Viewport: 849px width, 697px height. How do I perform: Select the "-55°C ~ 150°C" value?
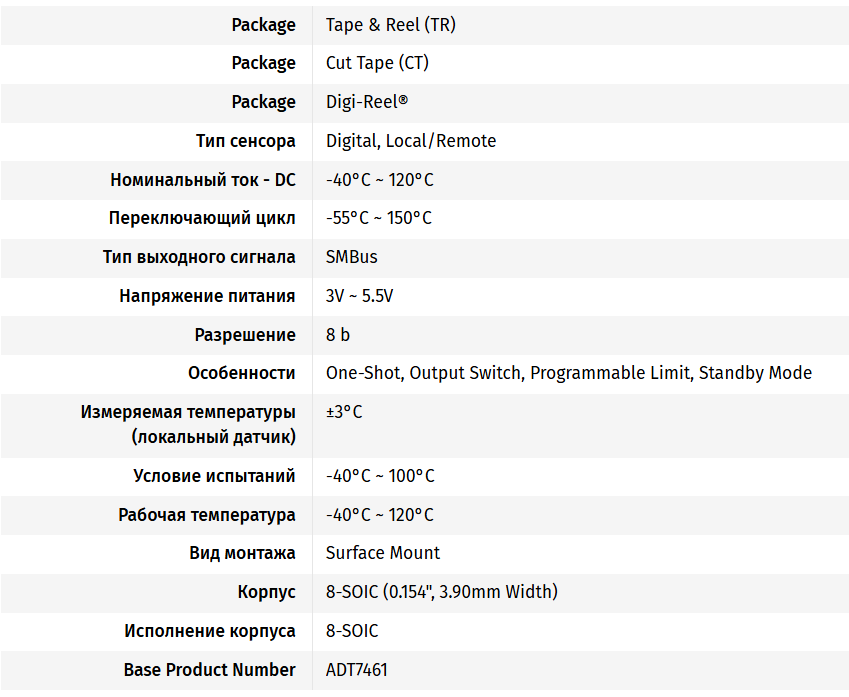379,218
